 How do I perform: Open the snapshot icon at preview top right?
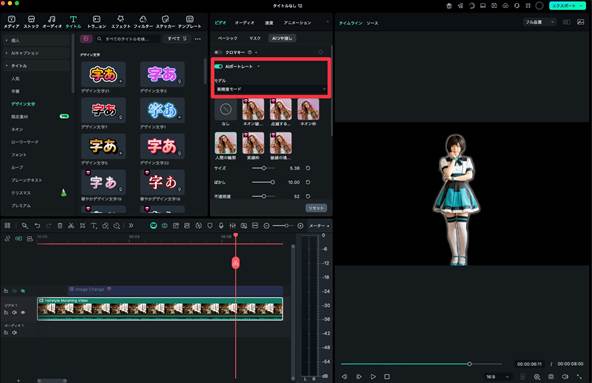pos(581,22)
